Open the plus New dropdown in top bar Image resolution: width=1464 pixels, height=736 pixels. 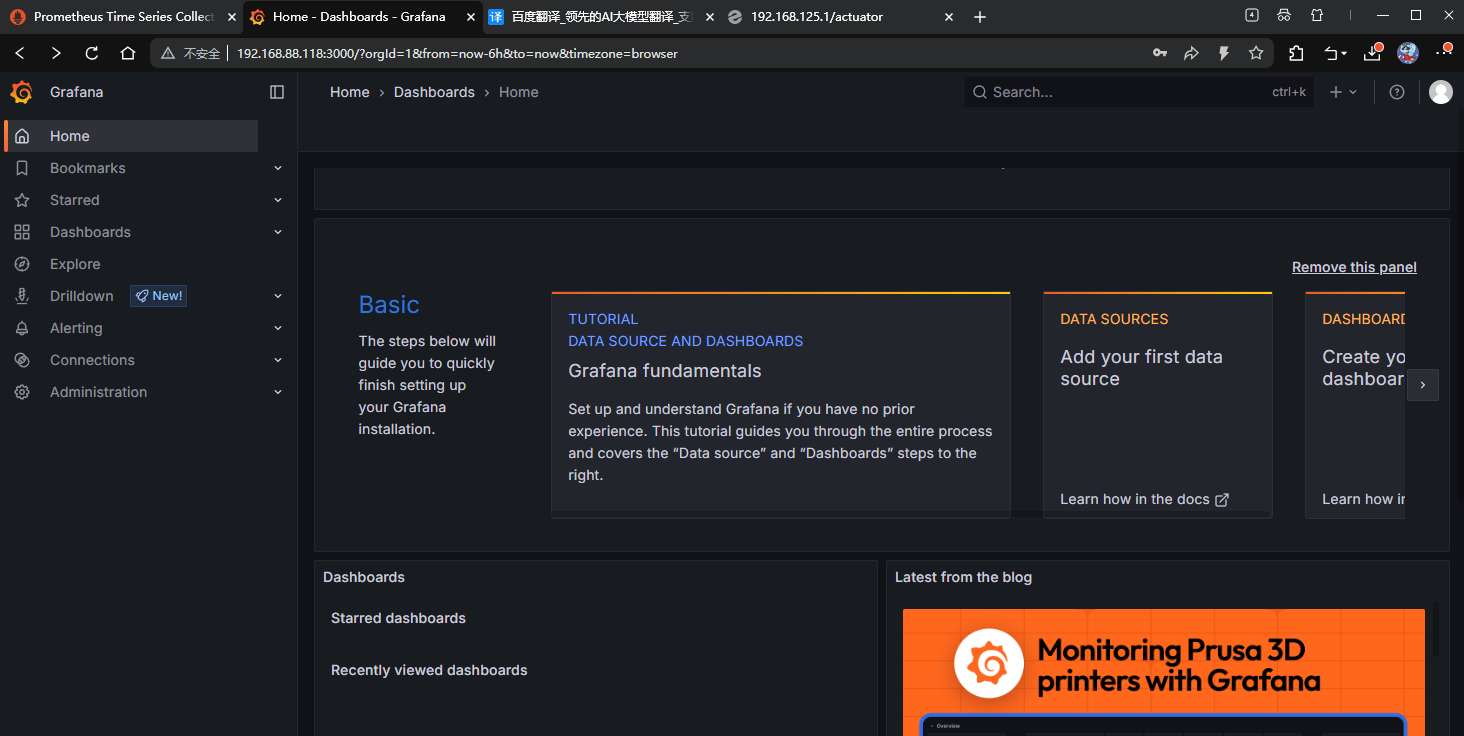[x=1343, y=92]
